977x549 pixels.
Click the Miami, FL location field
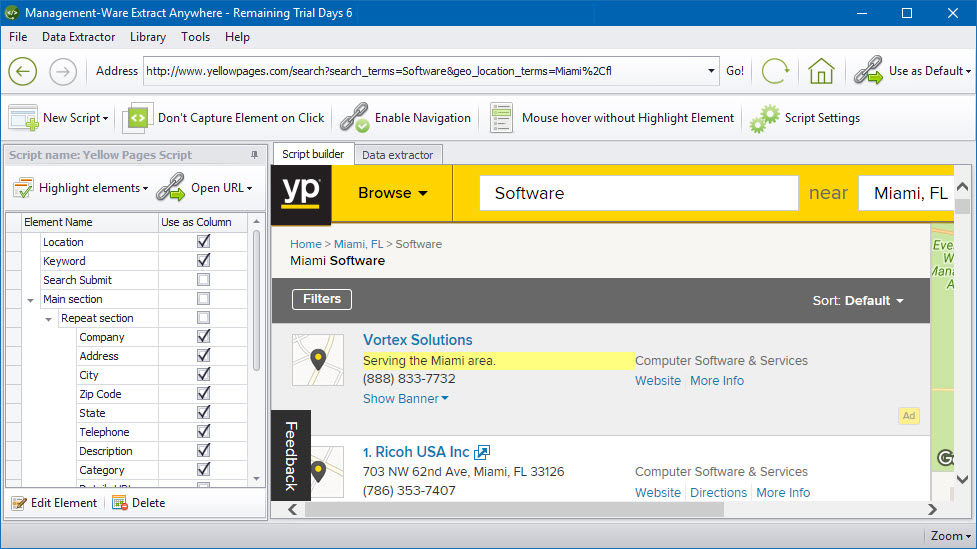[x=907, y=193]
